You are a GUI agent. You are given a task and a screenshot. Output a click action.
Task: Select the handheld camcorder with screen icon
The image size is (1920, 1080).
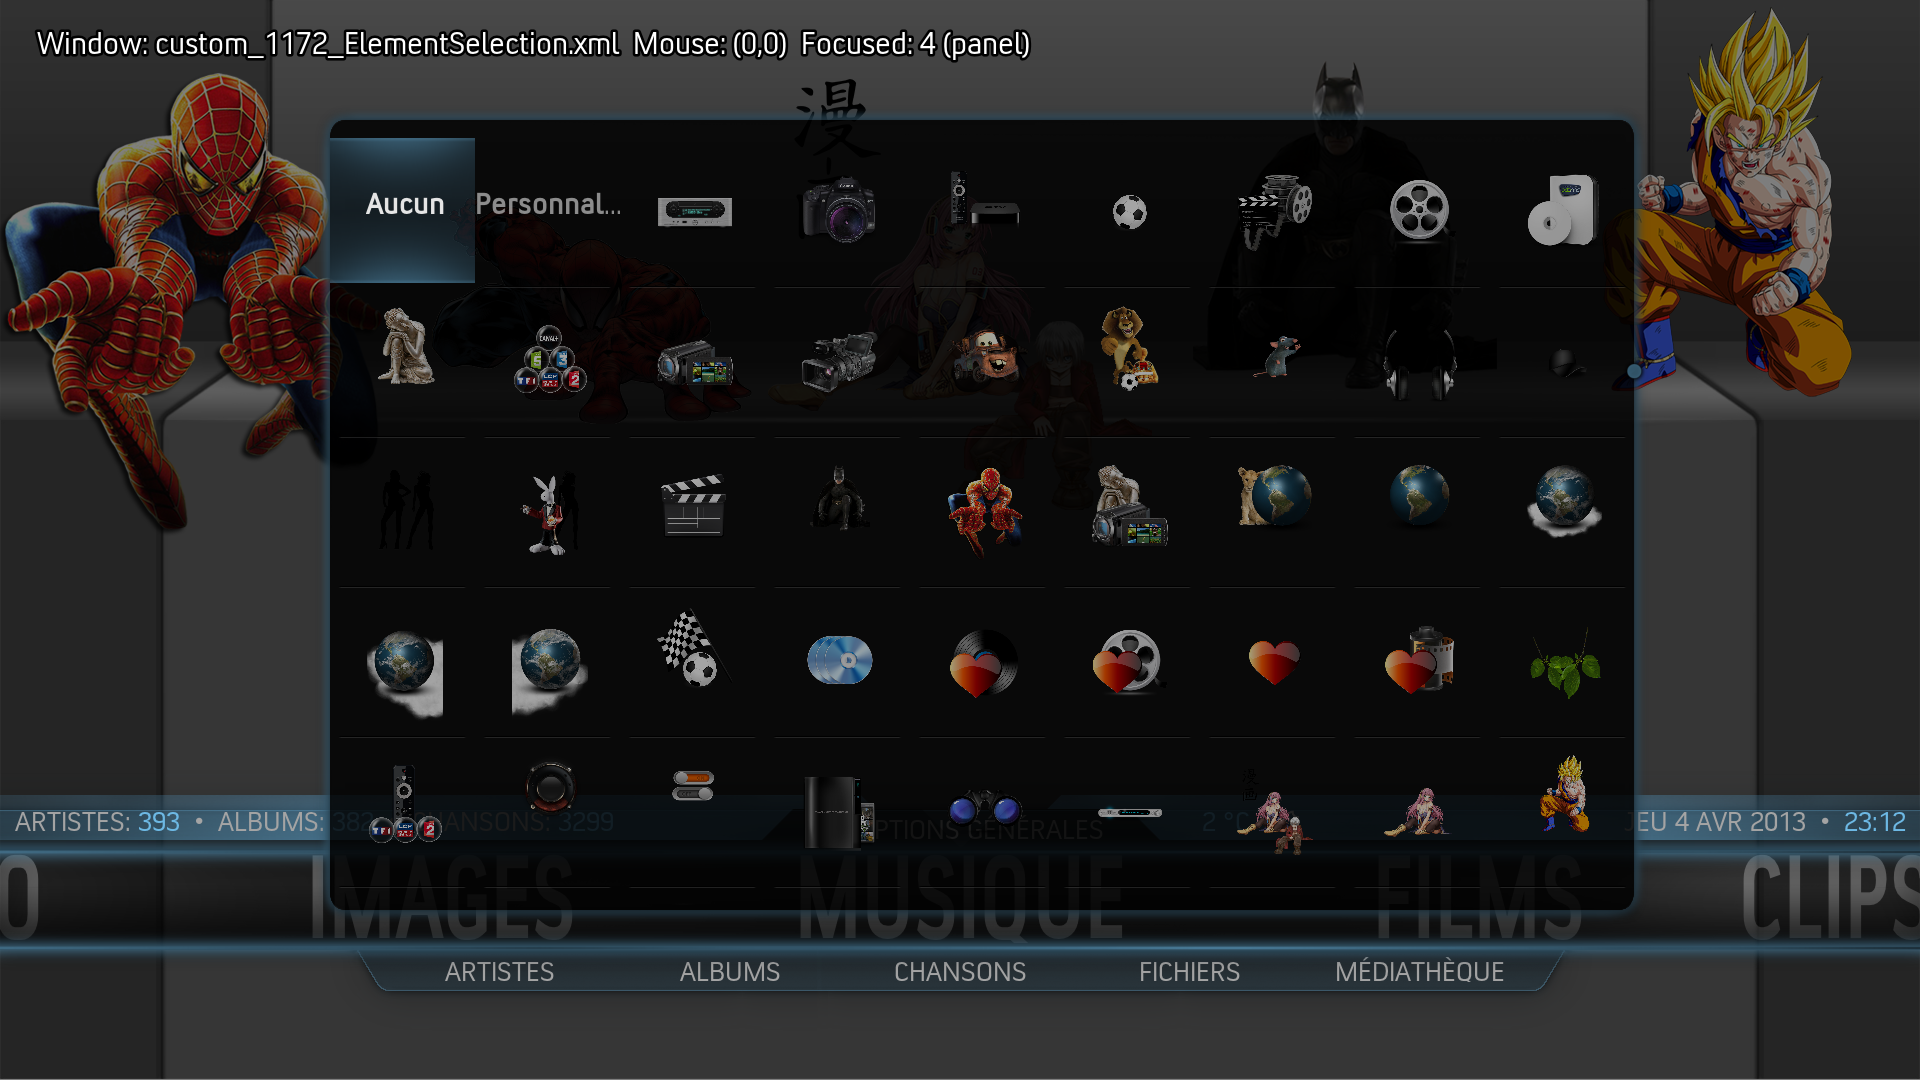[694, 364]
